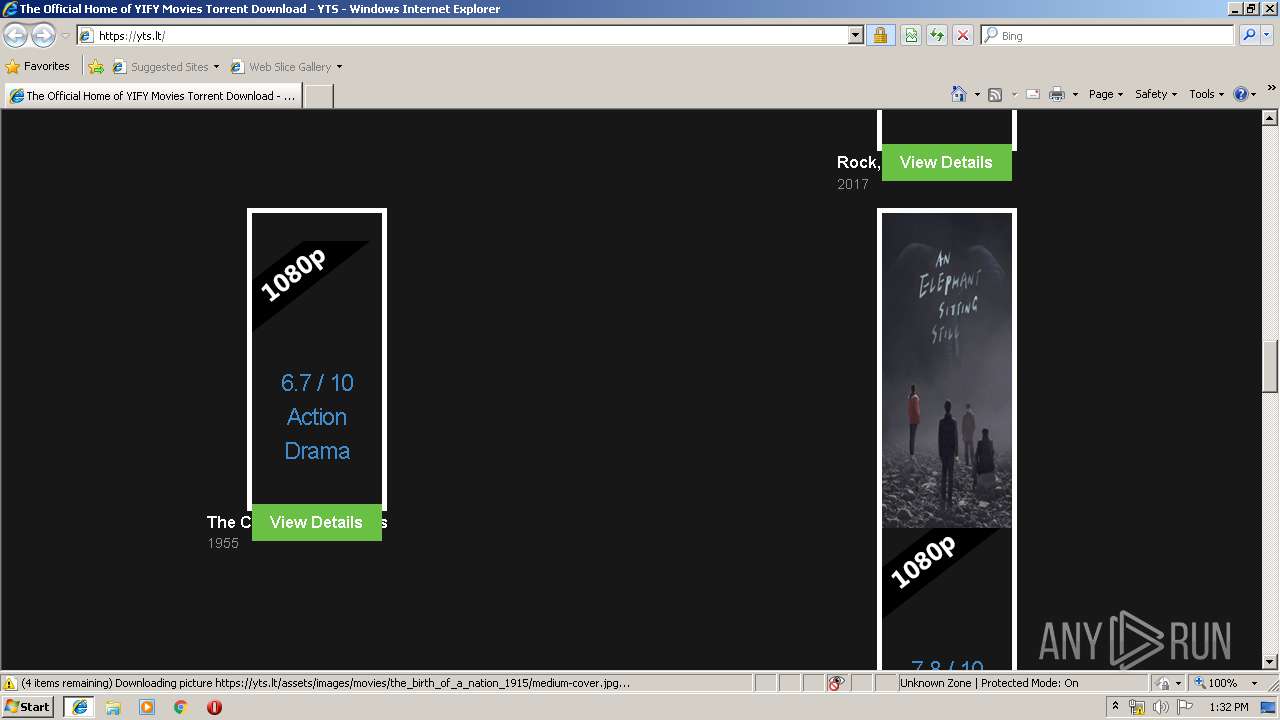Open the Tools menu
Viewport: 1280px width, 720px height.
[1206, 94]
